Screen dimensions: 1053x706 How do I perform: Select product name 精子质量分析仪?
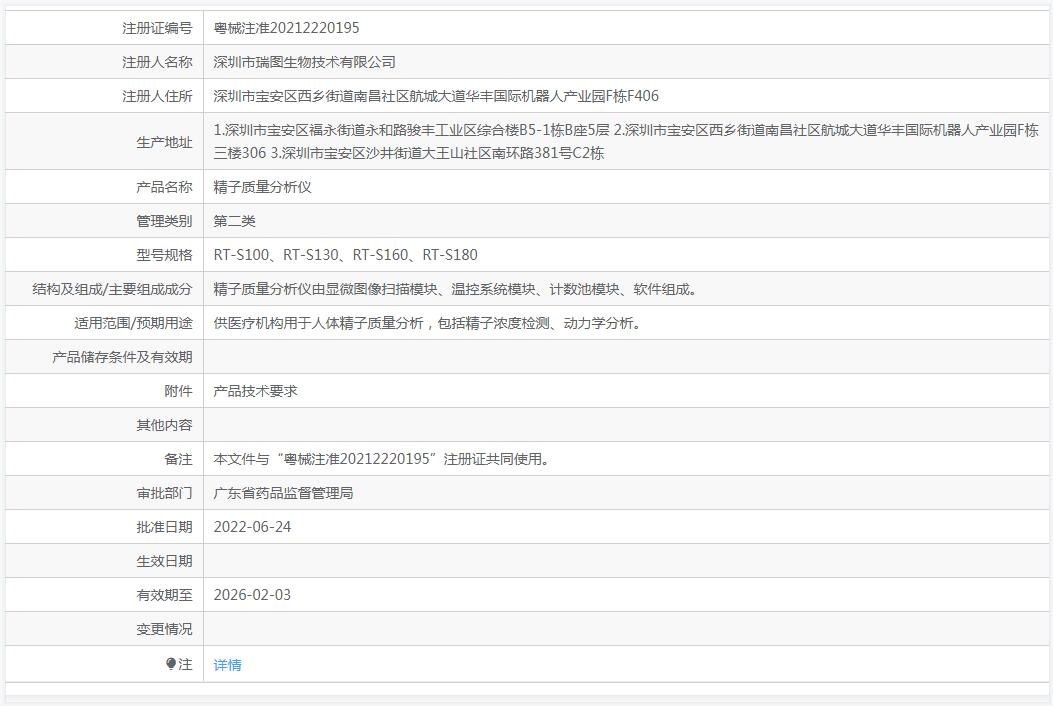[x=263, y=187]
